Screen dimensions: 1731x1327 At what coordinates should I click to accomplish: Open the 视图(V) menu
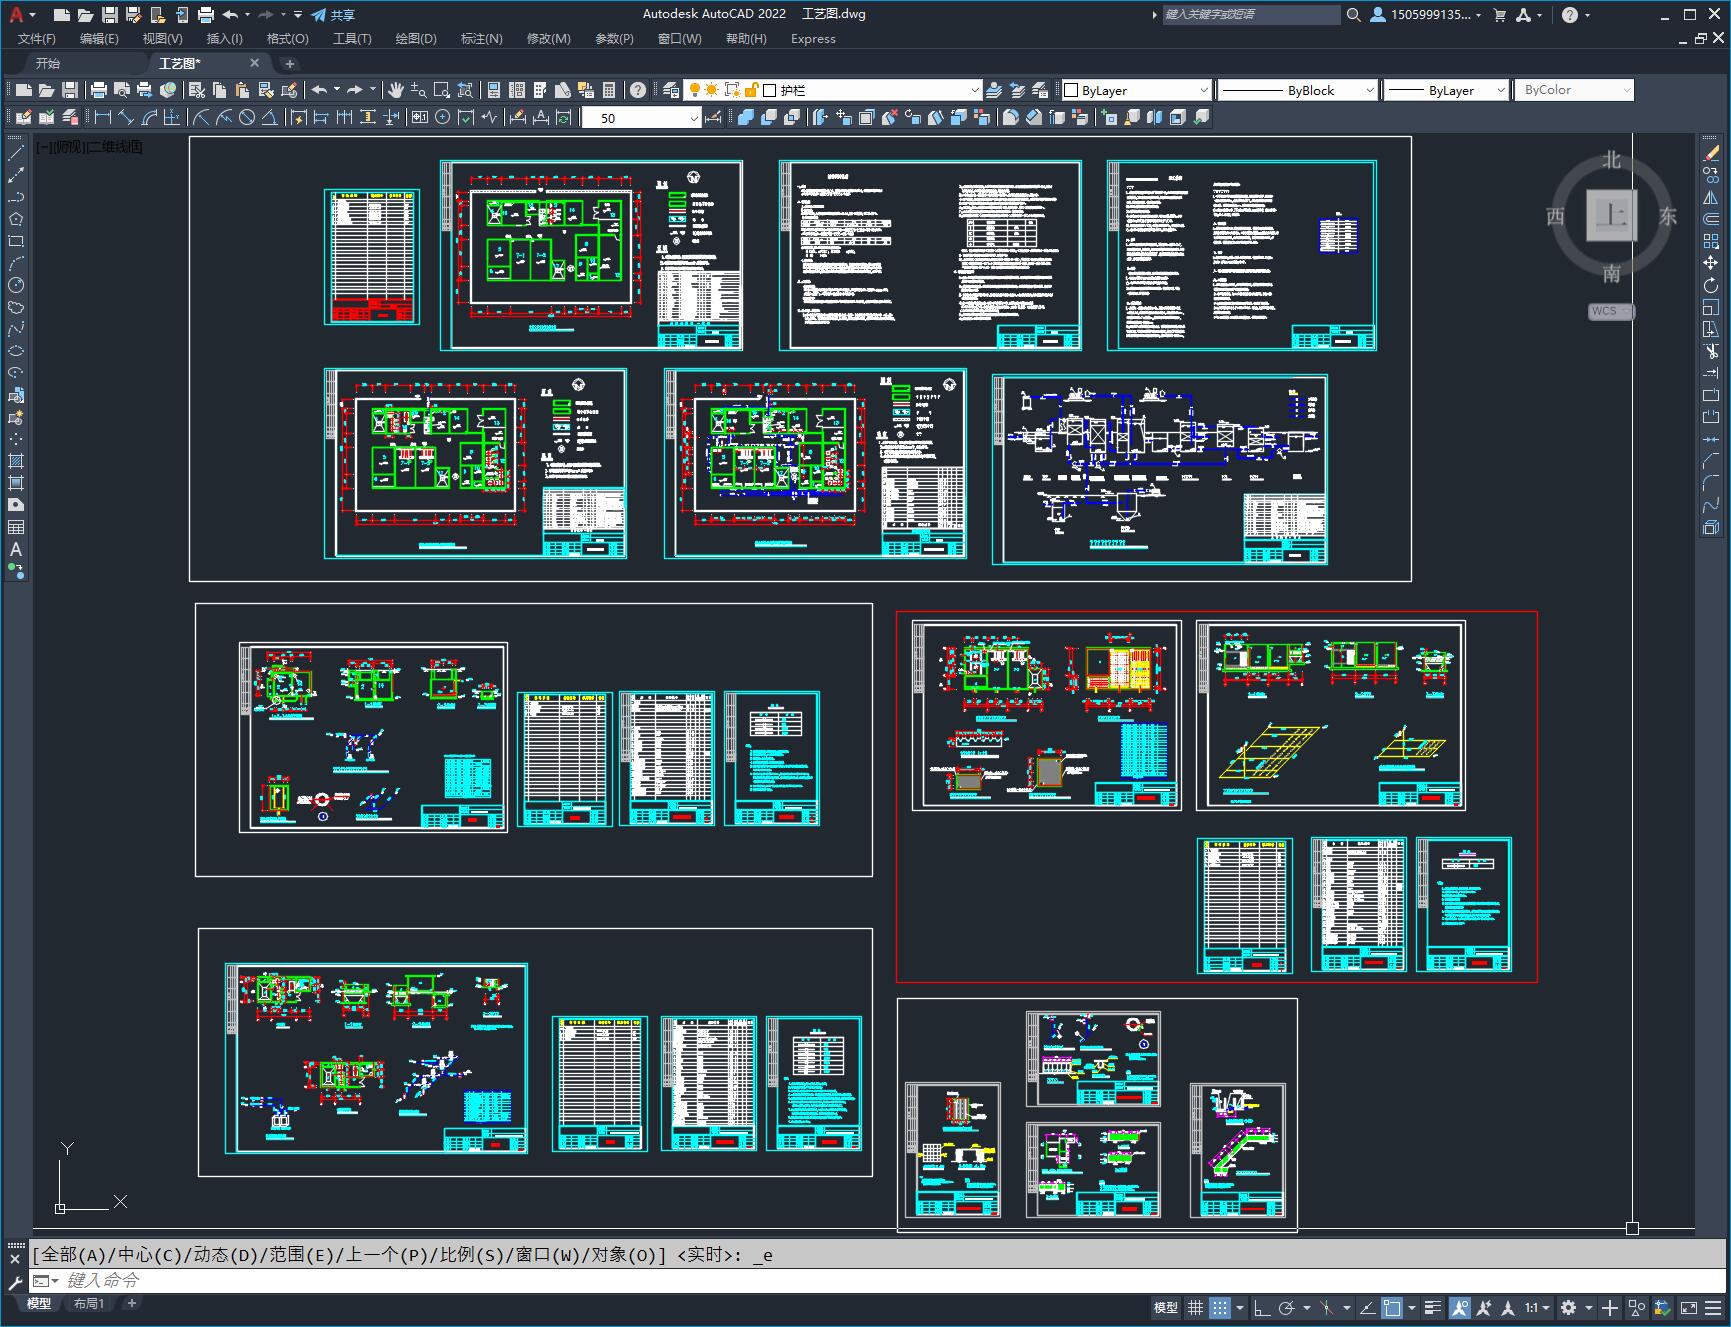click(162, 38)
